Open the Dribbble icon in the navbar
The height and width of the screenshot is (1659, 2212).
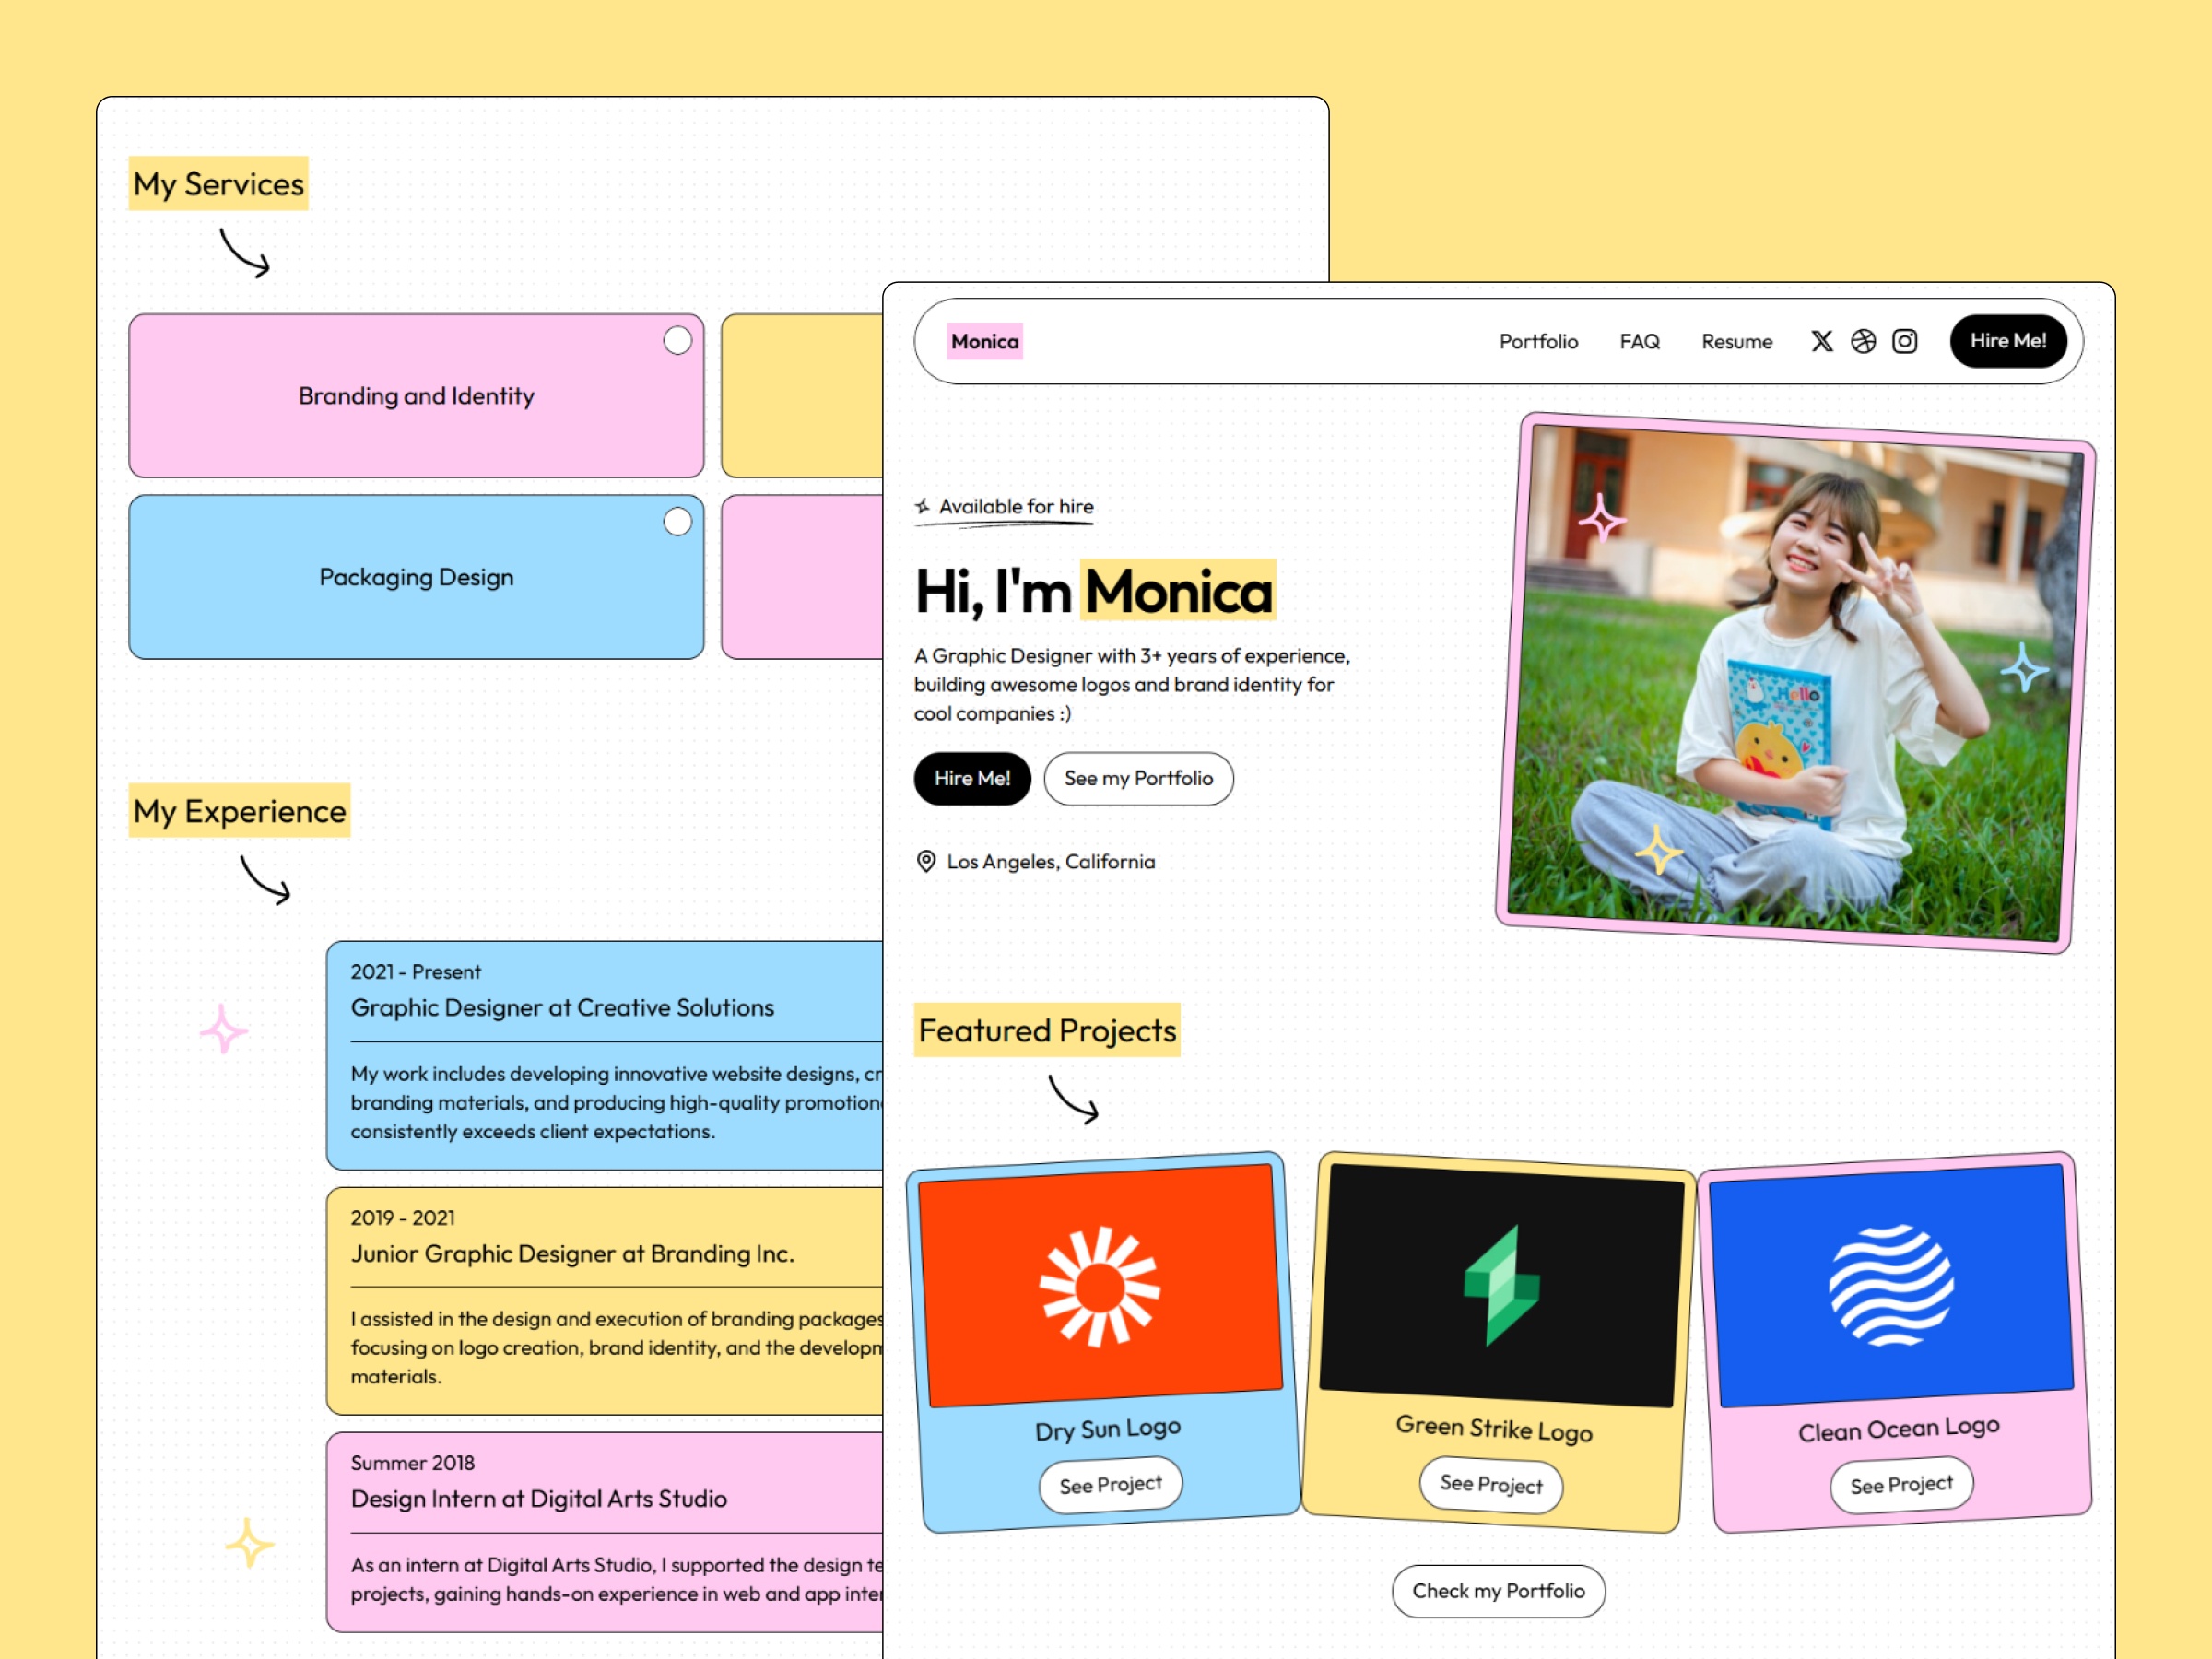click(1862, 341)
